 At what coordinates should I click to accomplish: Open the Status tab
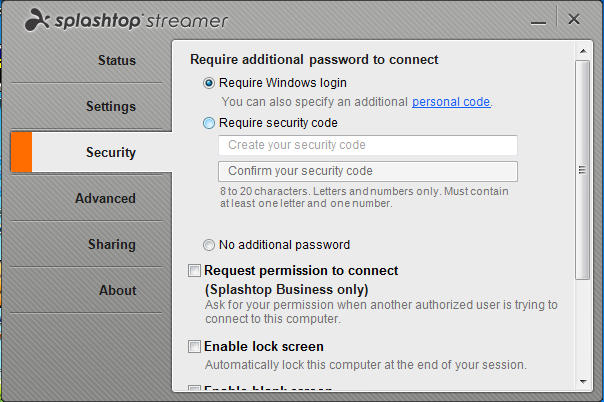point(117,60)
